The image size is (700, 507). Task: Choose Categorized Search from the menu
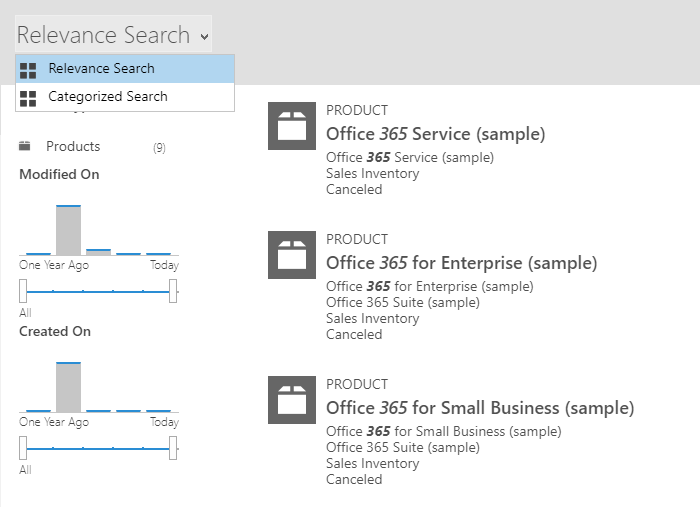[107, 97]
